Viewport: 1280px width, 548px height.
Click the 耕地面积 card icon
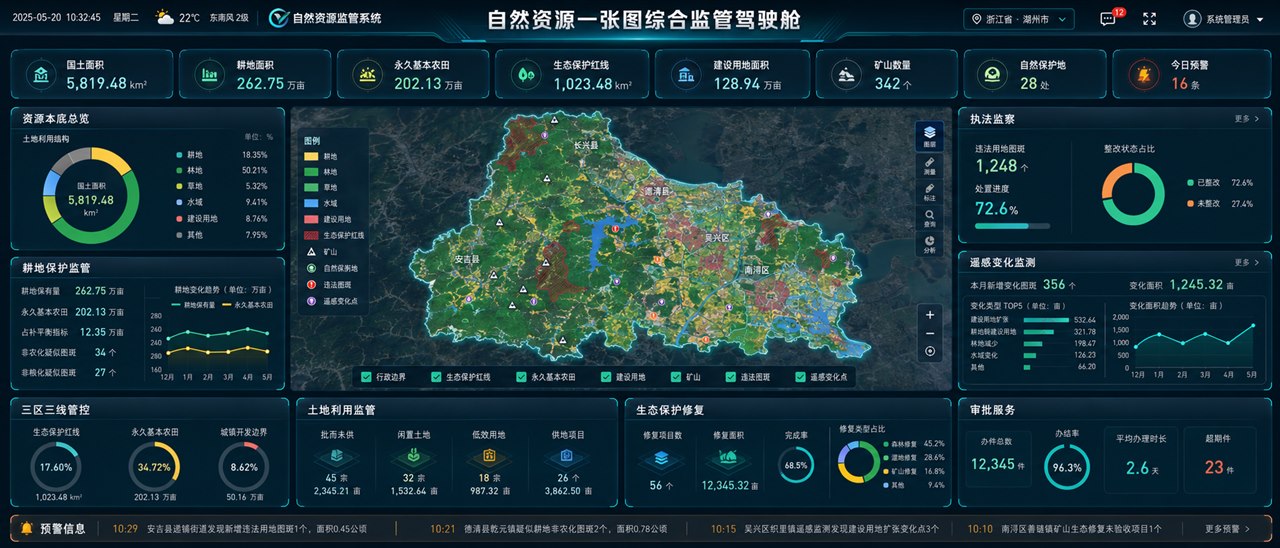[x=210, y=75]
